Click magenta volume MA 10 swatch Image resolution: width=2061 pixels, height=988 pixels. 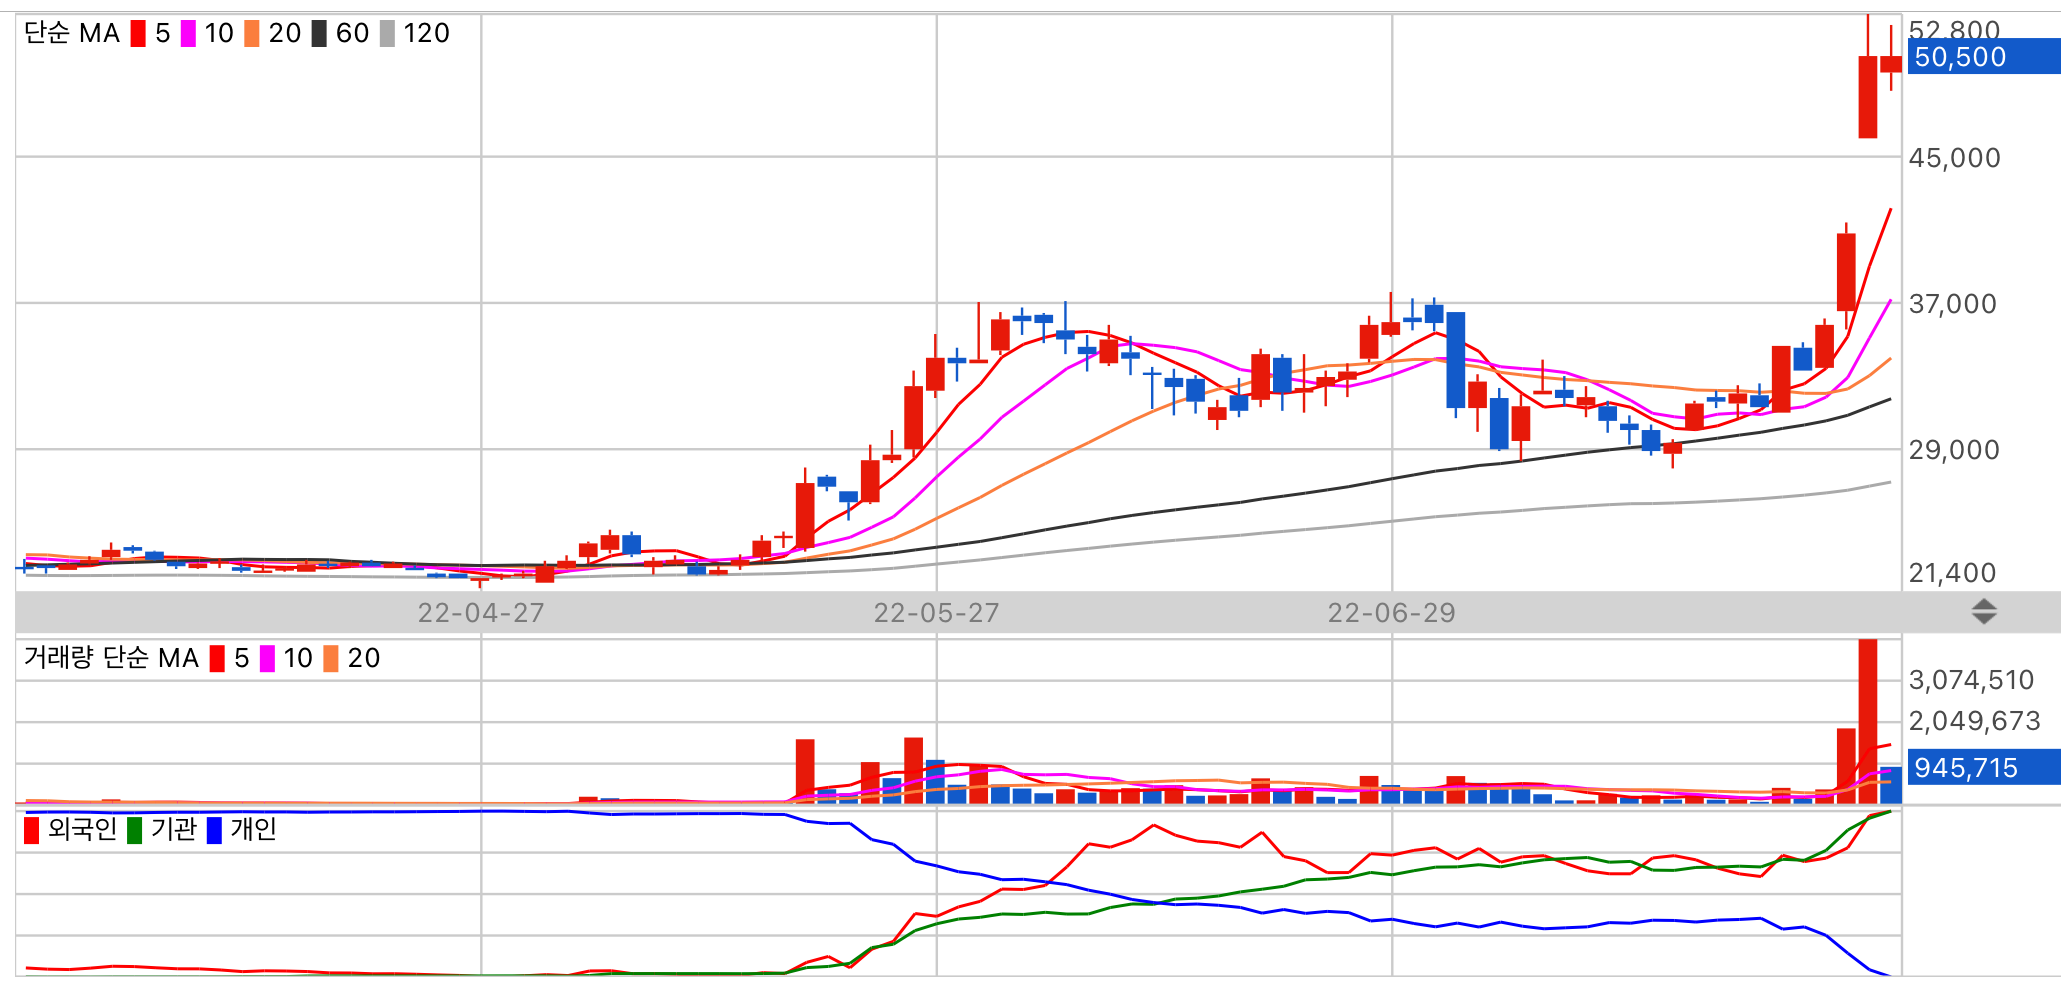(267, 658)
